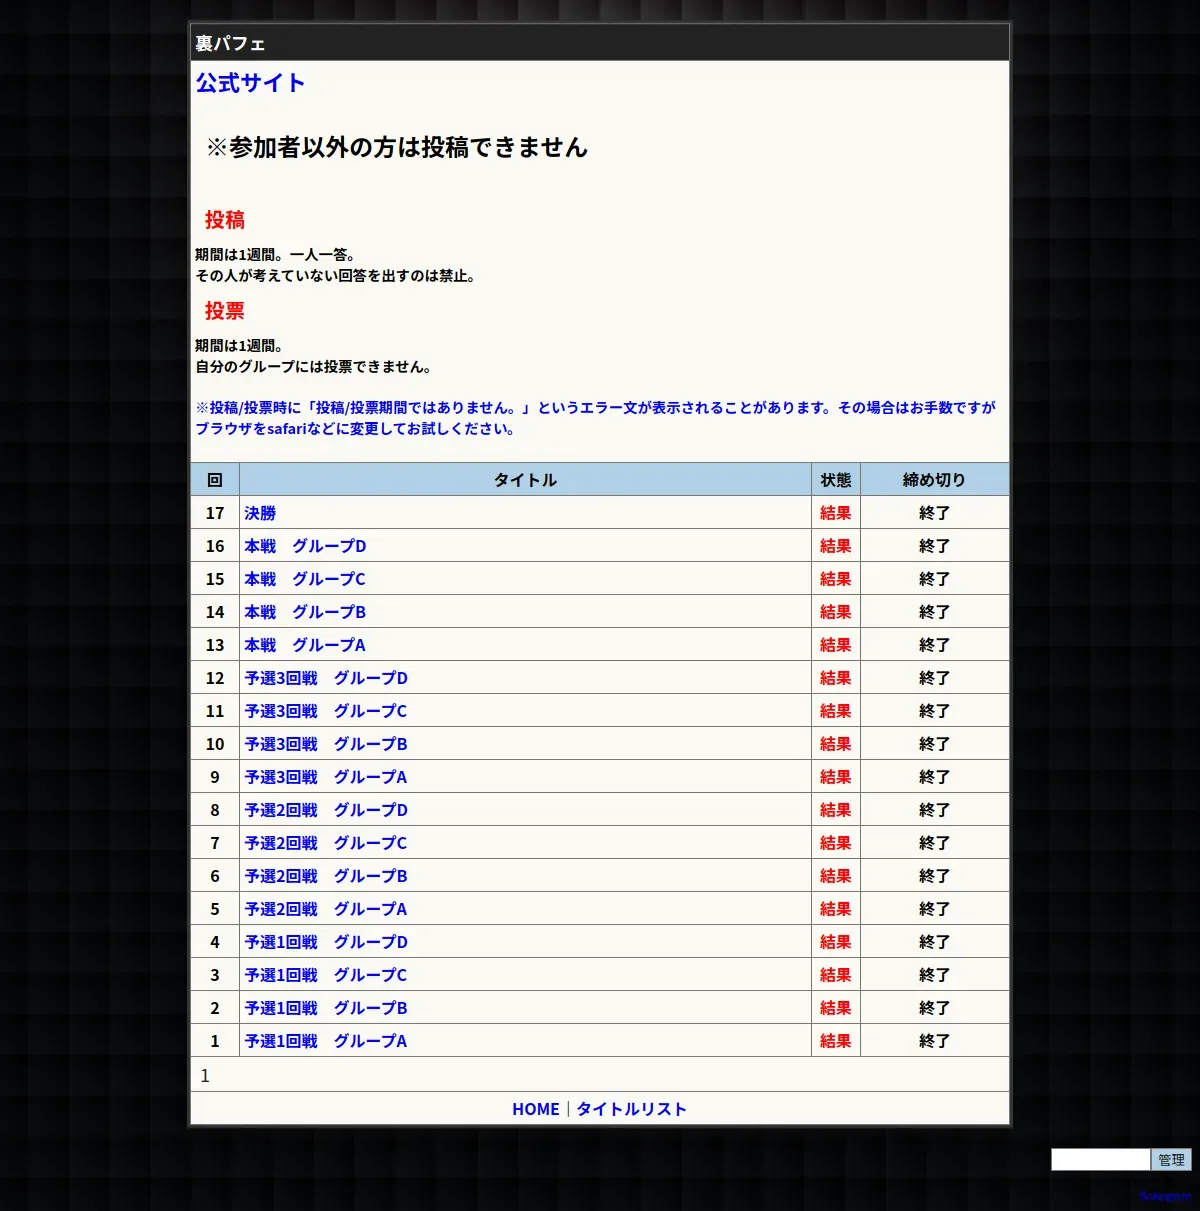Image resolution: width=1200 pixels, height=1211 pixels.
Task: Open 予選2回戦 グループB title
Action: coord(326,876)
